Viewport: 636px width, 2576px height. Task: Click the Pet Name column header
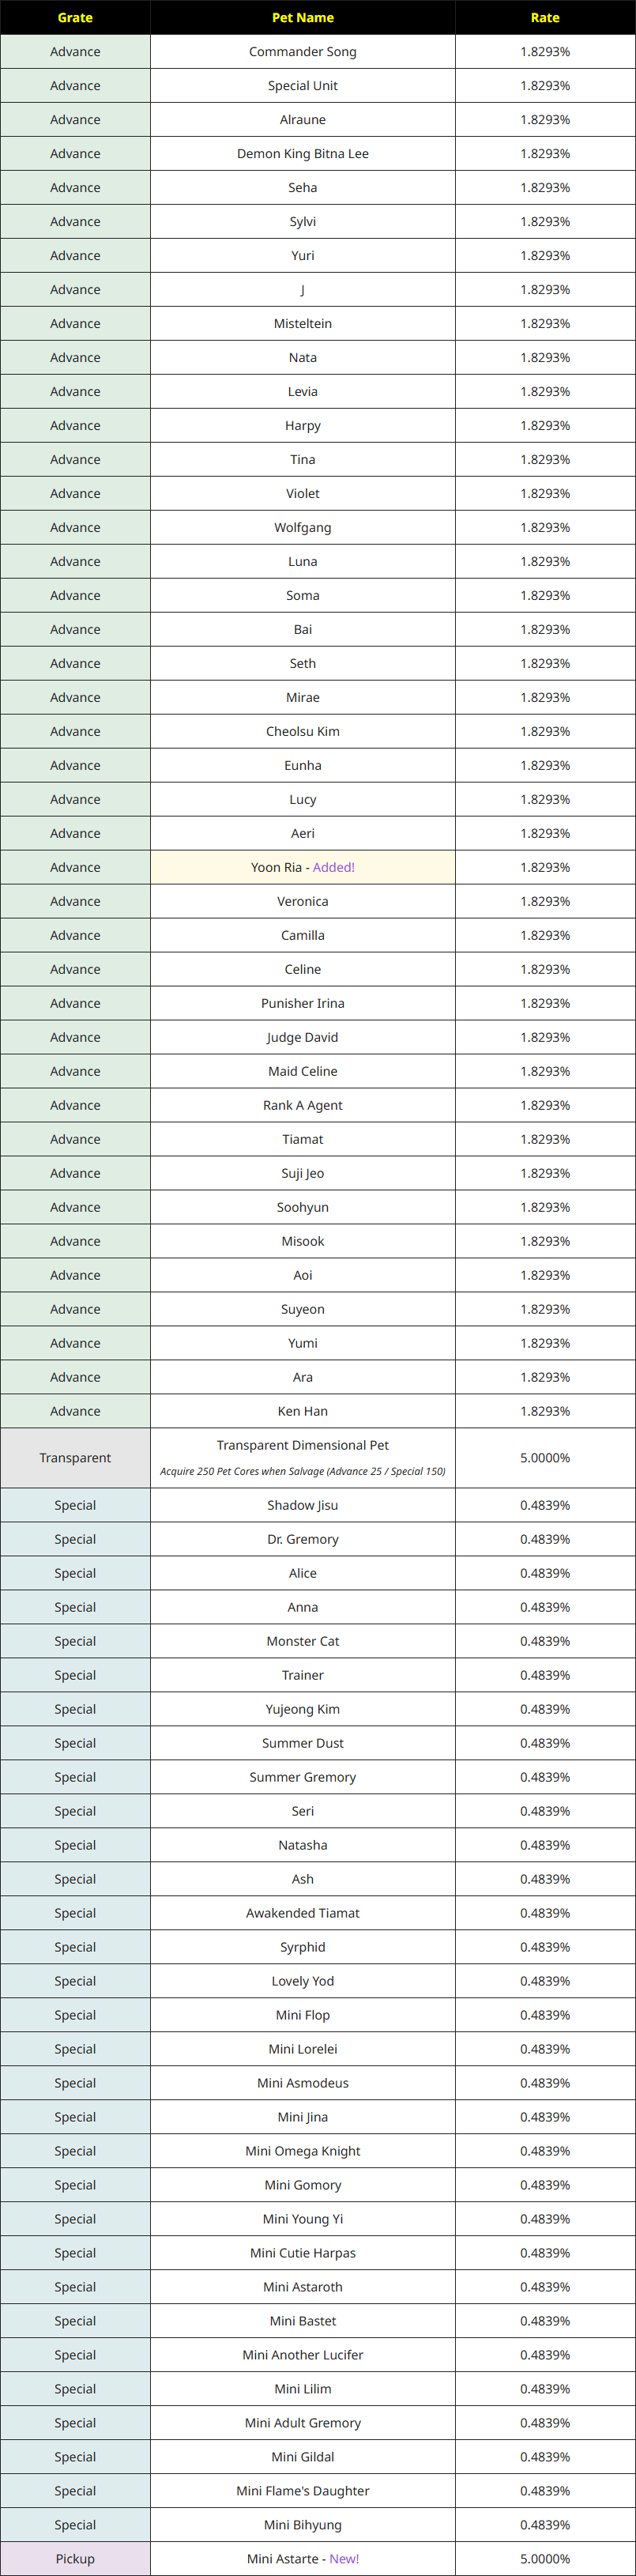[x=302, y=18]
